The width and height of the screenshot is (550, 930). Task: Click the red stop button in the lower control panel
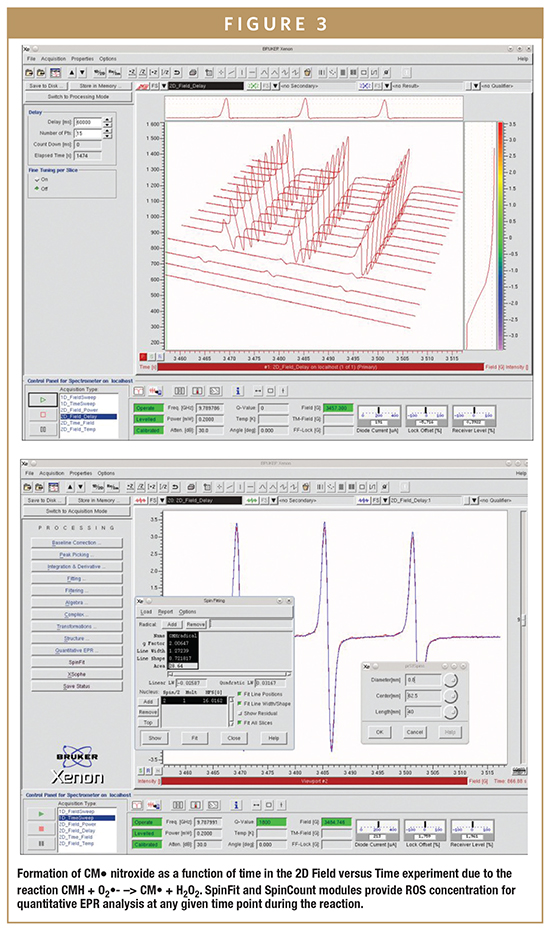click(x=41, y=829)
